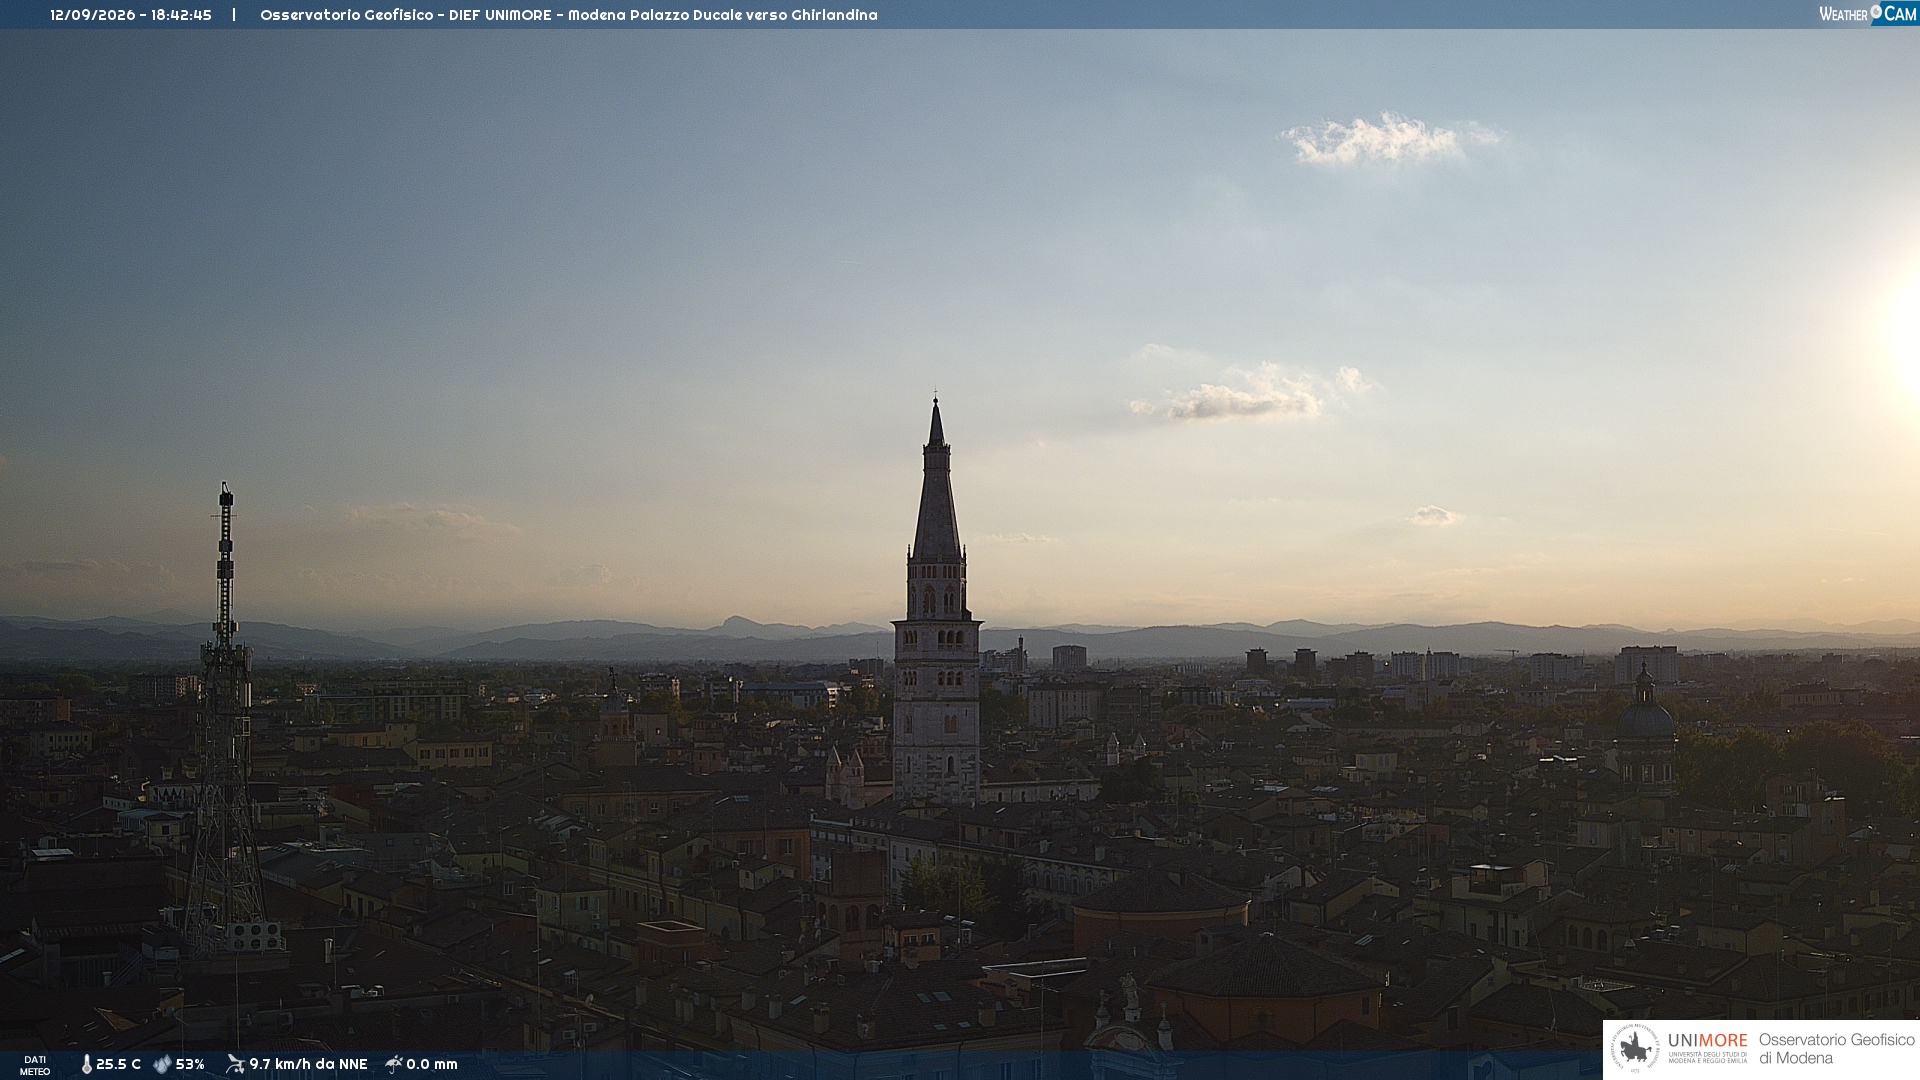Click the rain umbrella icon
The height and width of the screenshot is (1080, 1920).
pos(393,1064)
